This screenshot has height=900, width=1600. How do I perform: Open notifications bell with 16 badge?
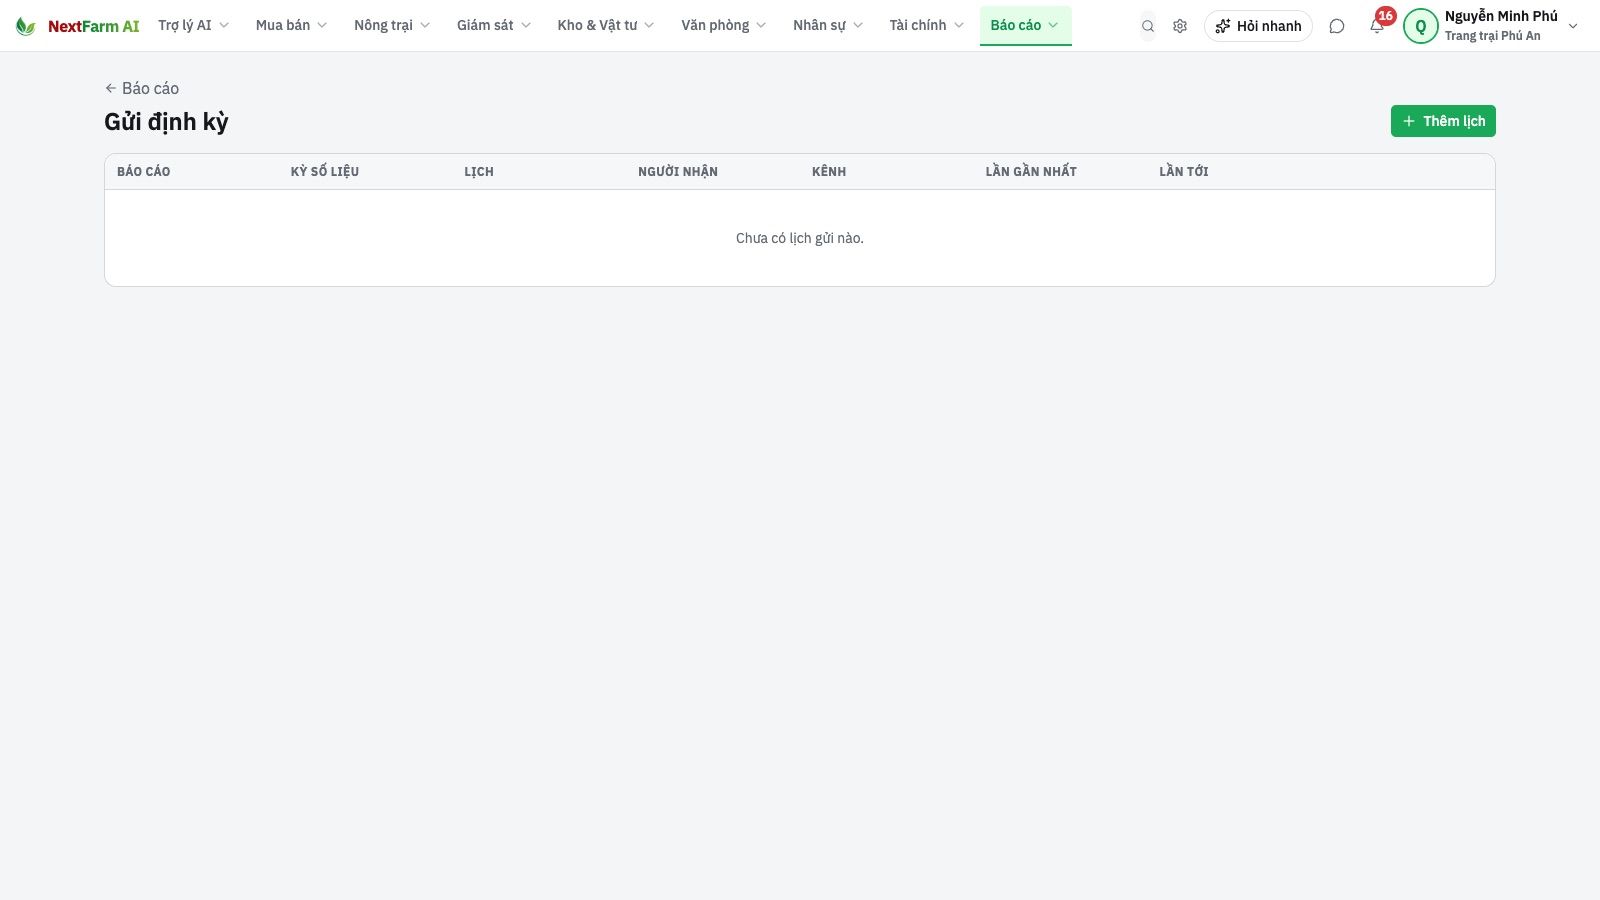pos(1377,26)
